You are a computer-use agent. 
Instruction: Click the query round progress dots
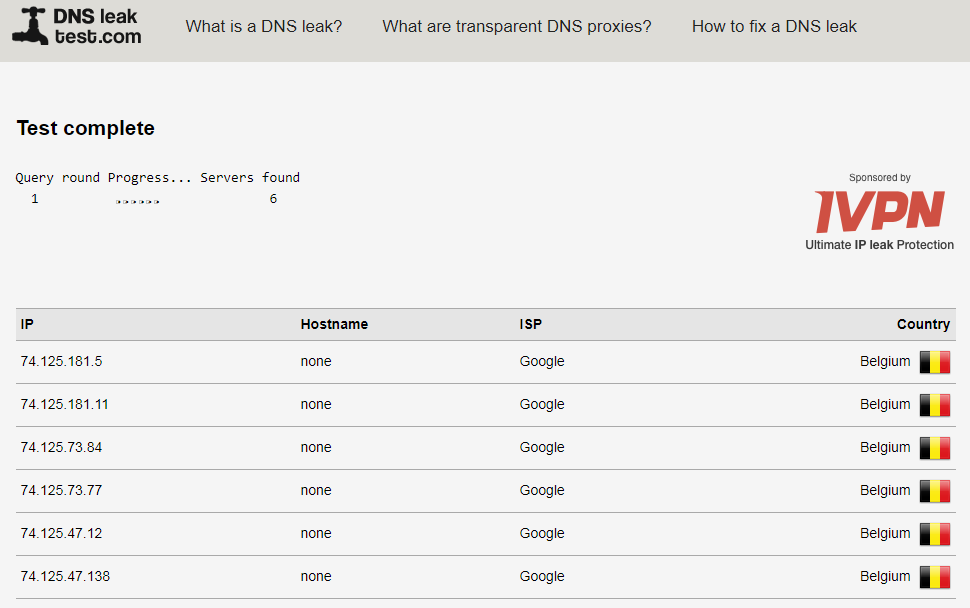[x=137, y=201]
